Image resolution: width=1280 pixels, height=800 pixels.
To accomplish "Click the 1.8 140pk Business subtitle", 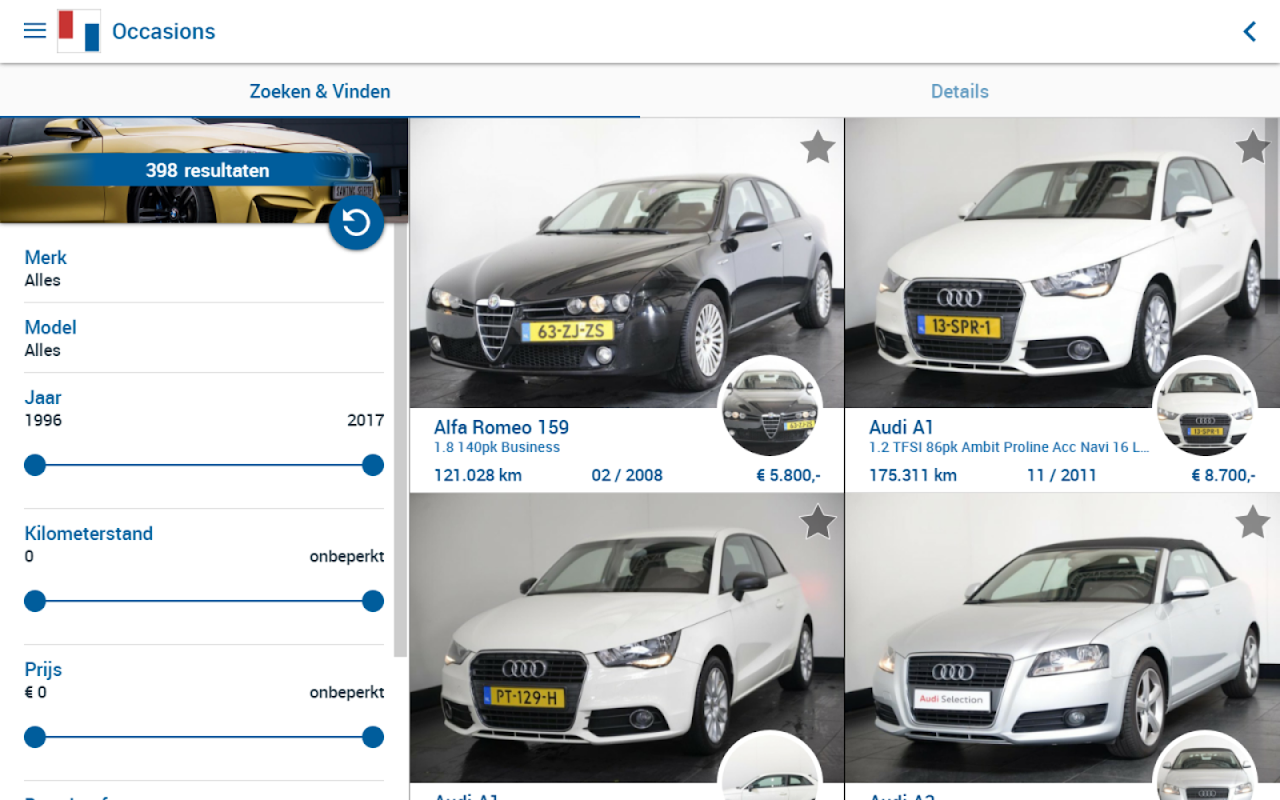I will point(497,448).
